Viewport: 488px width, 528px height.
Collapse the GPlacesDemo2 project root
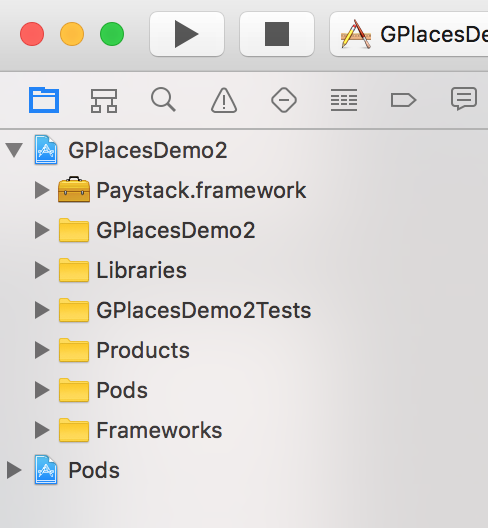[14, 150]
